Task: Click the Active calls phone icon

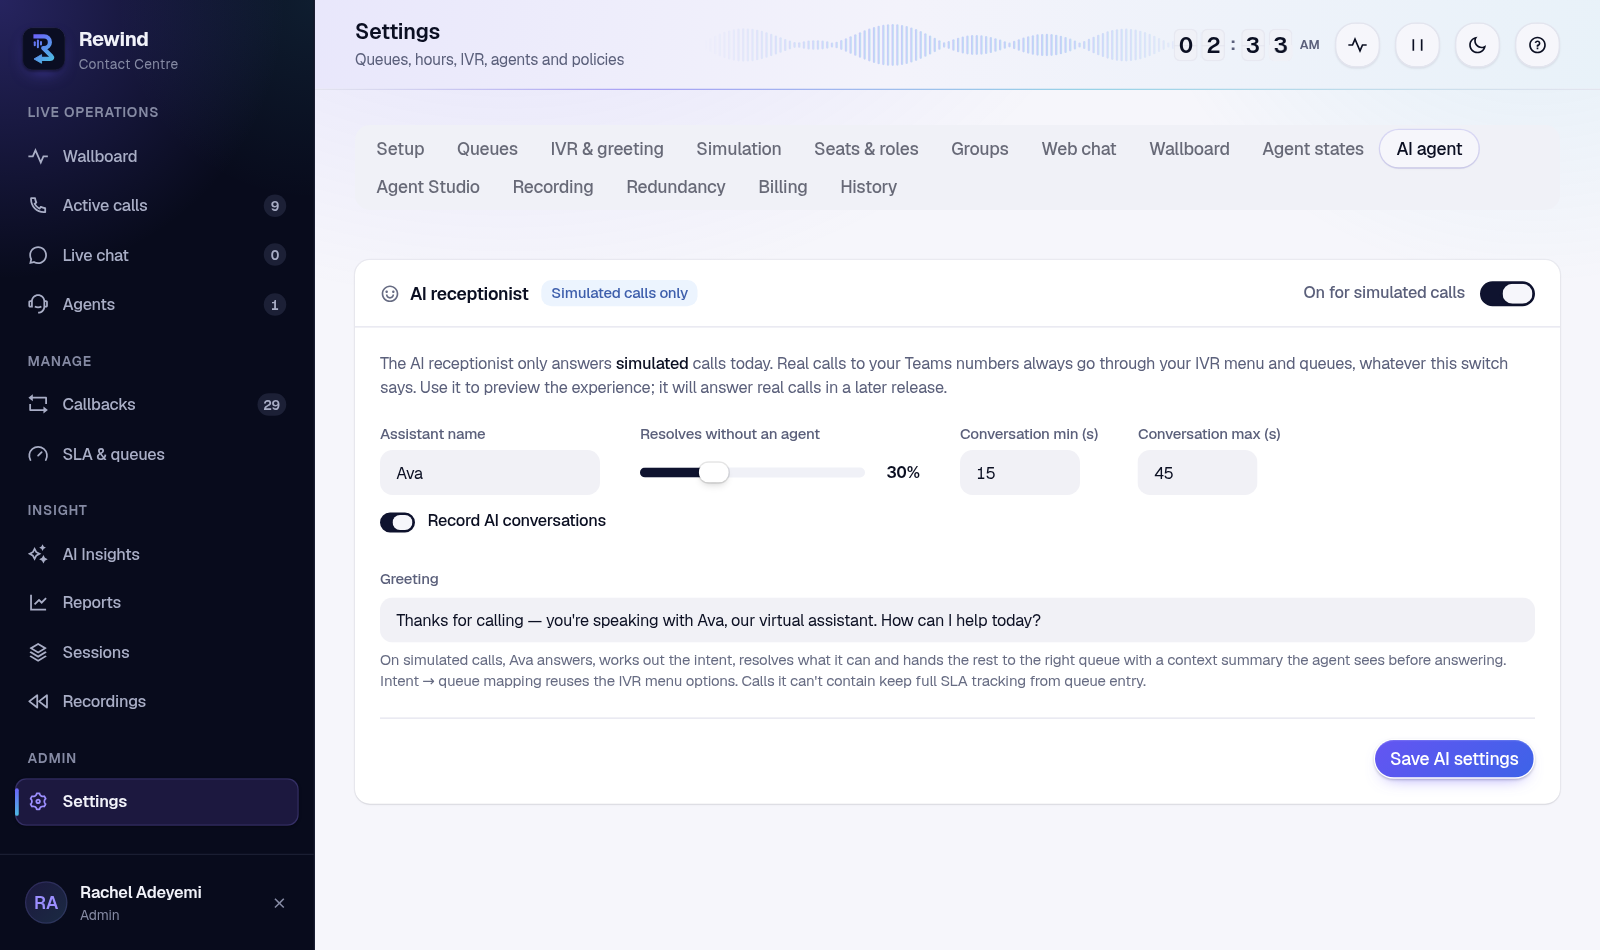Action: (x=38, y=205)
